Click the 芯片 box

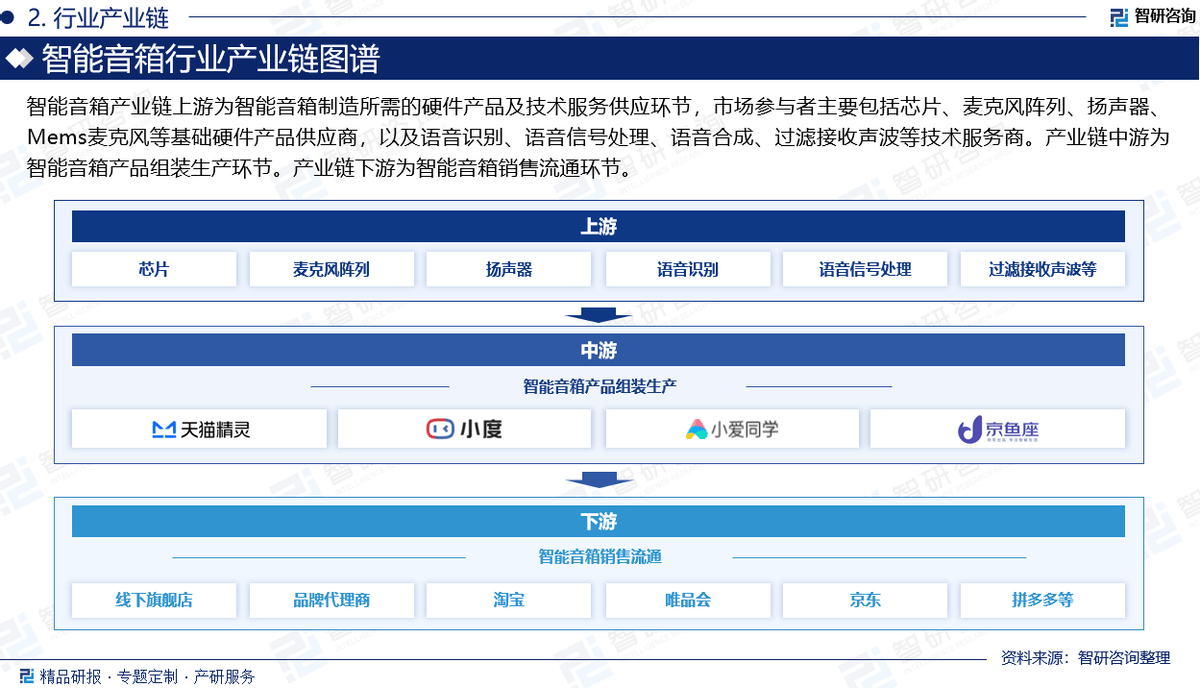154,269
